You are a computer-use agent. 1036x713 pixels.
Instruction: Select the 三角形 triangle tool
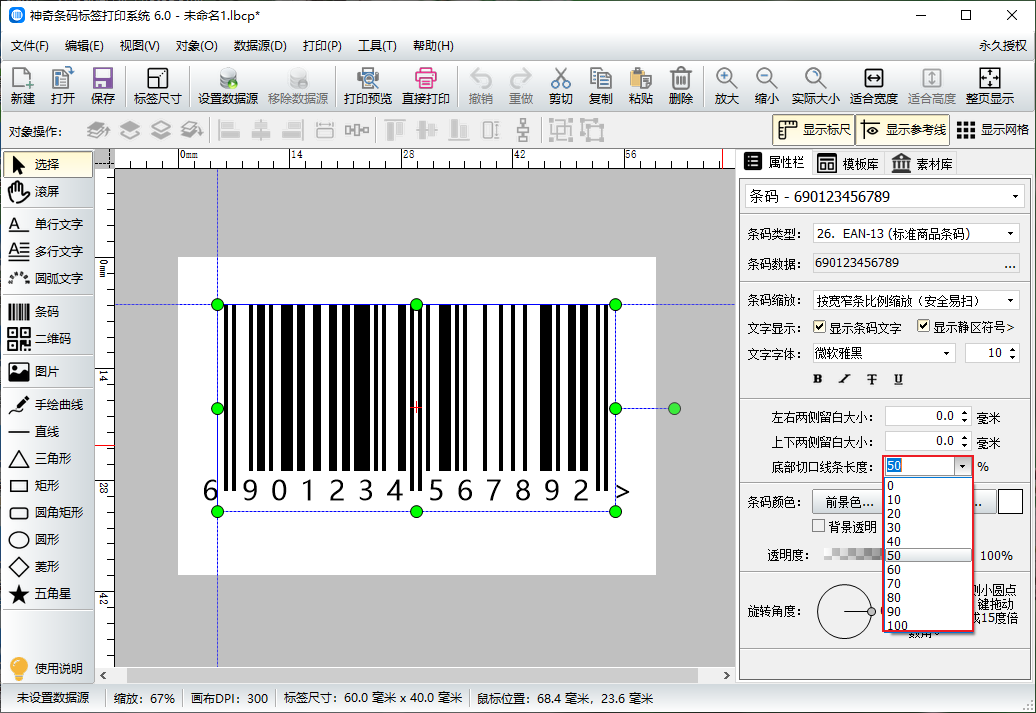(x=48, y=459)
